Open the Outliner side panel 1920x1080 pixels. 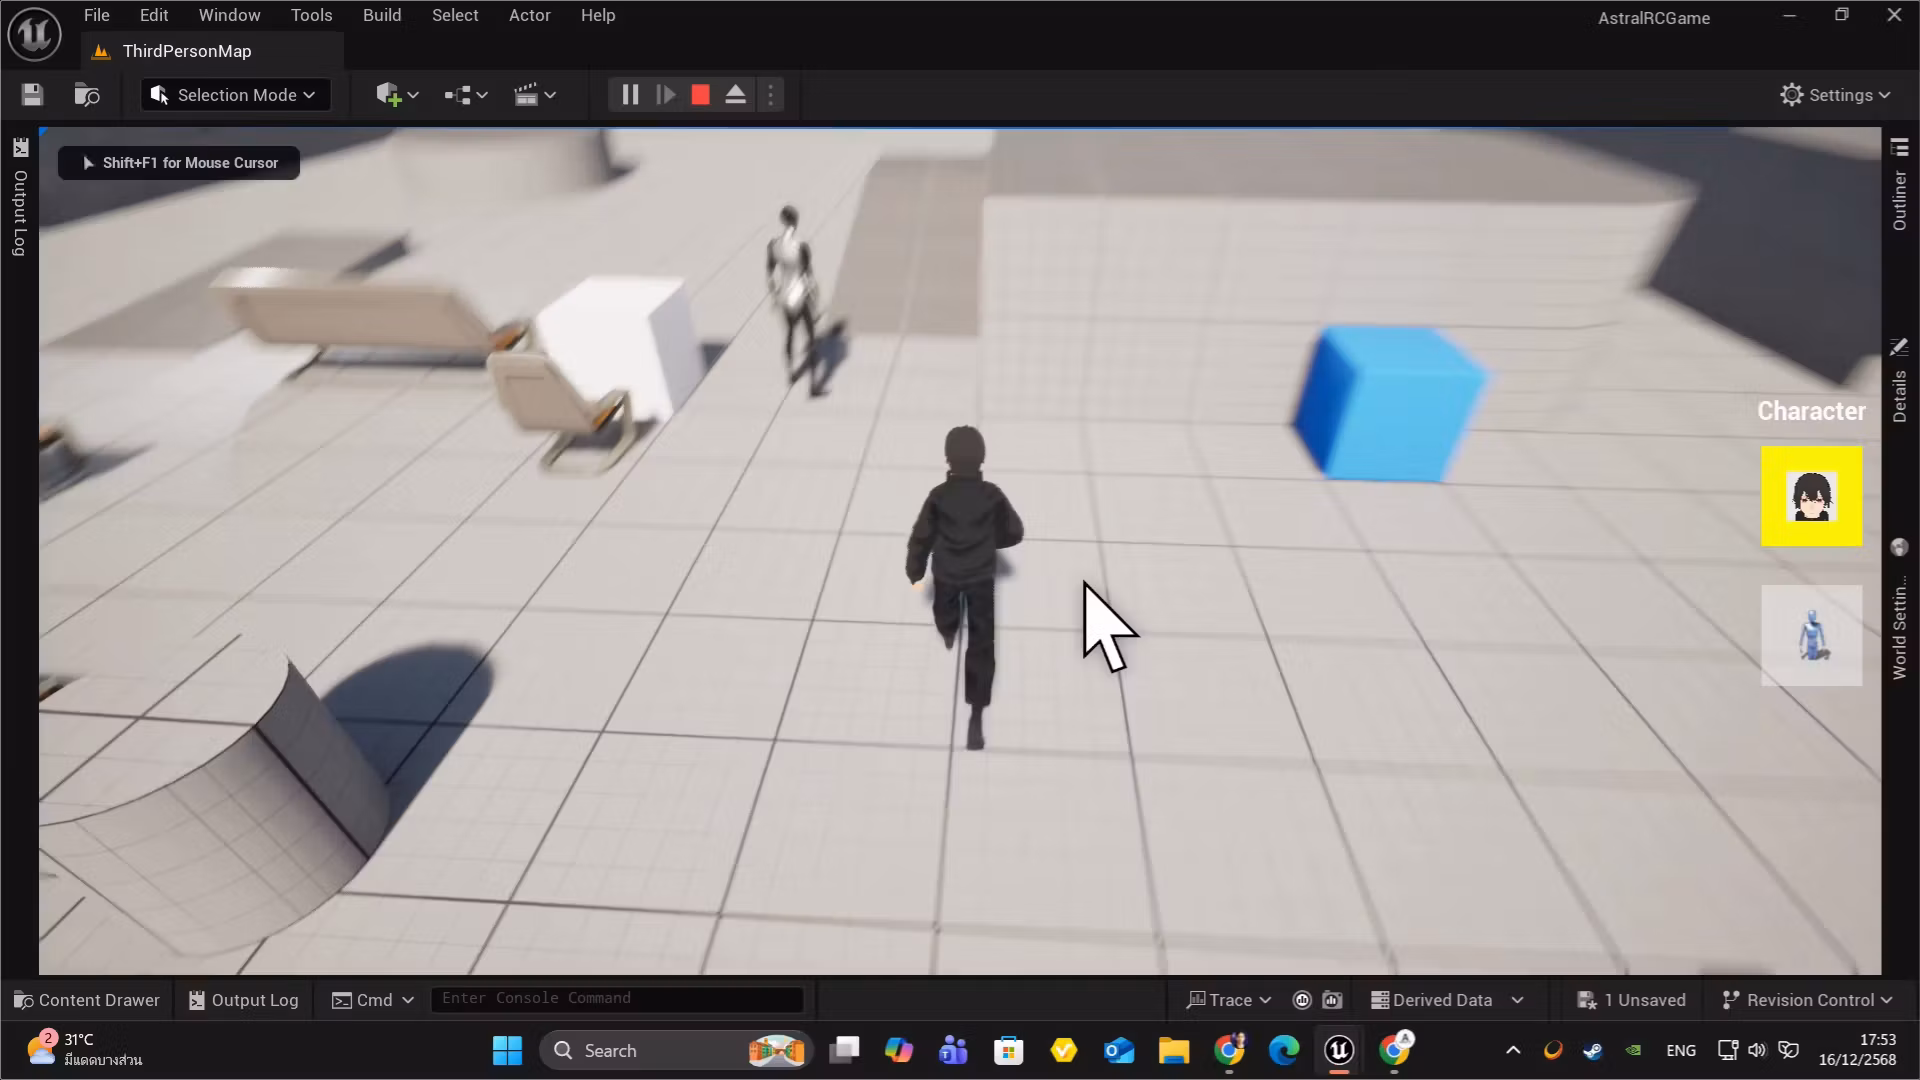pyautogui.click(x=1901, y=195)
